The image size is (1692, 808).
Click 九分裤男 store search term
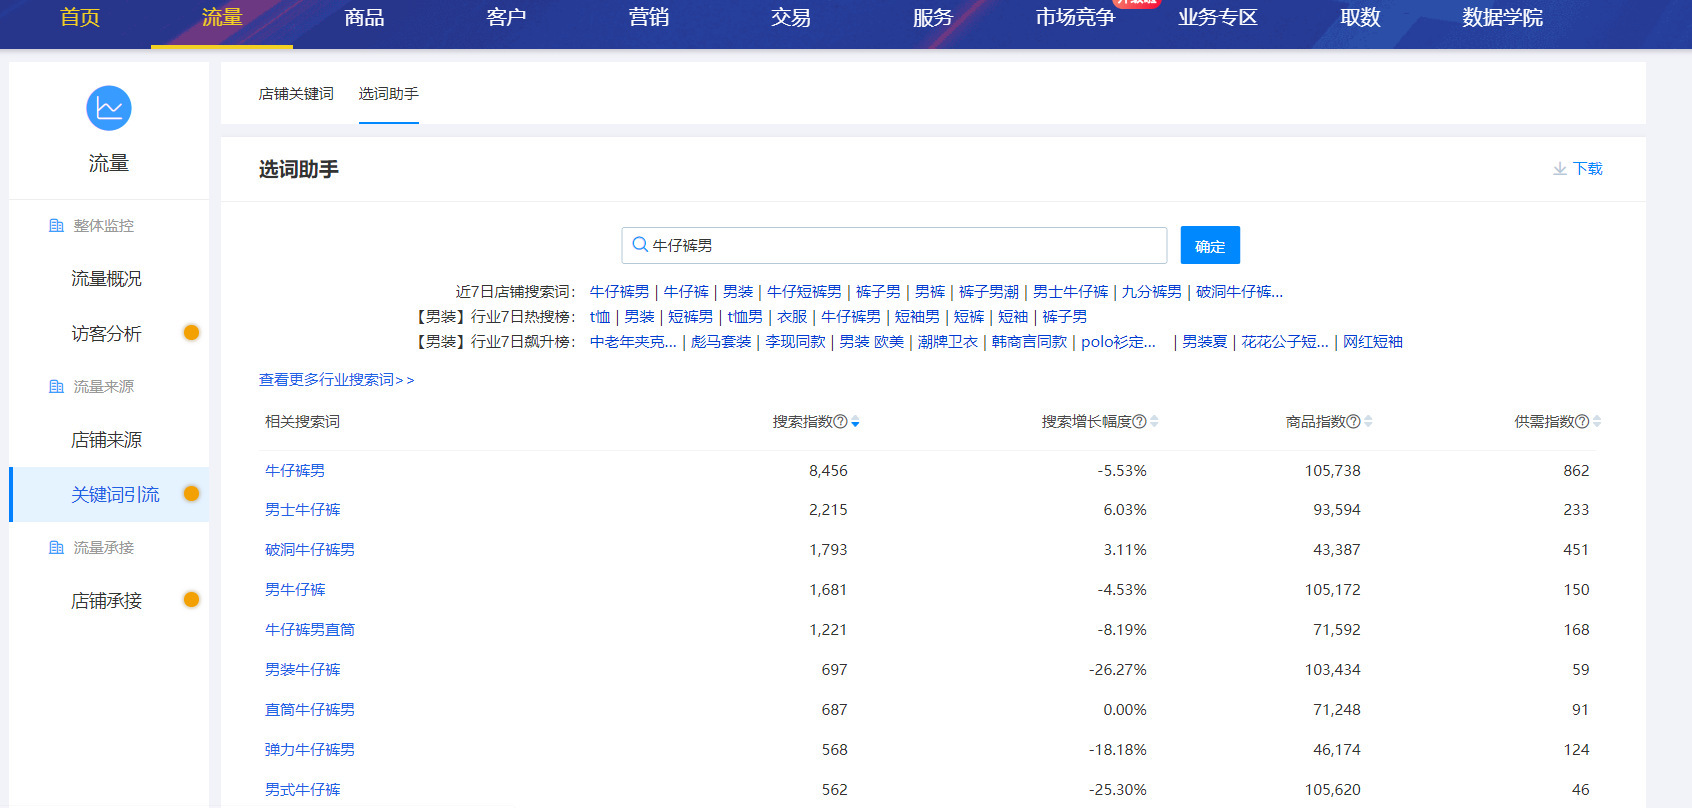(x=1151, y=292)
